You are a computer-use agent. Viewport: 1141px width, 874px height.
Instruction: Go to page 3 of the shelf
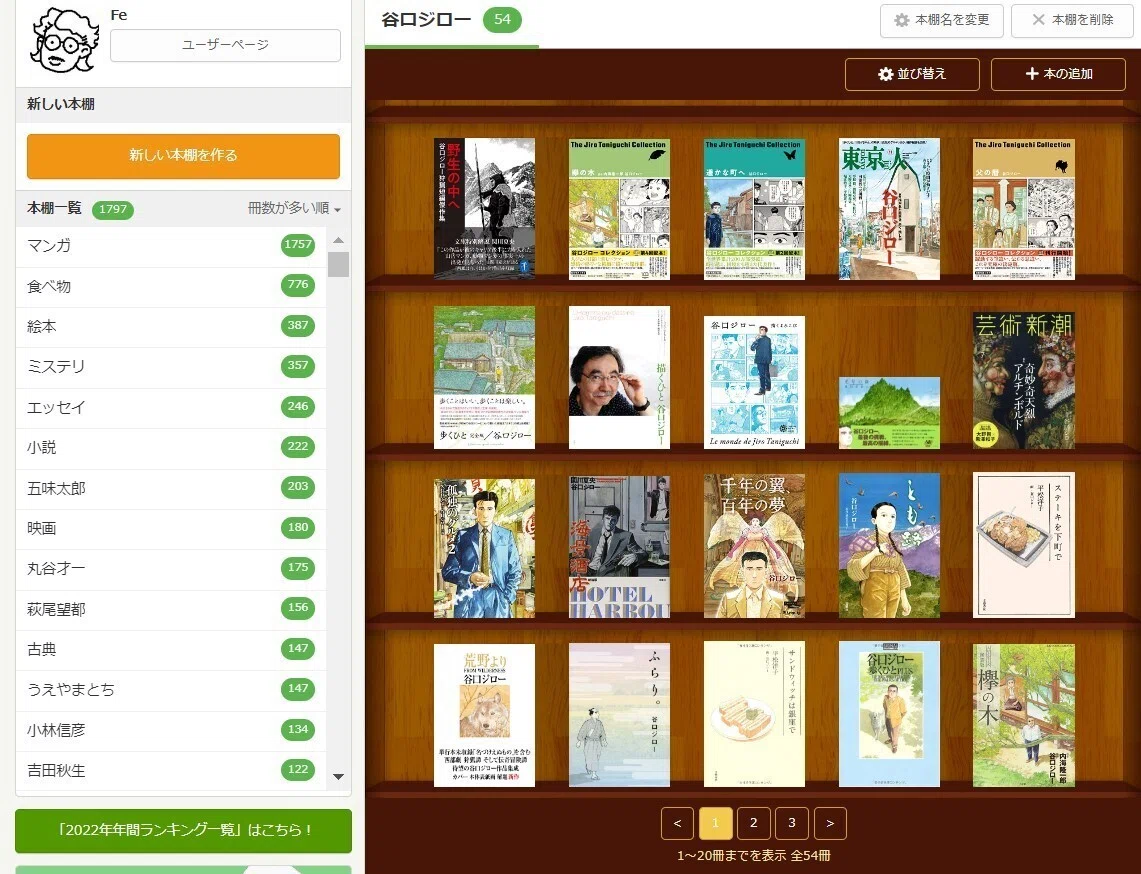pos(792,824)
